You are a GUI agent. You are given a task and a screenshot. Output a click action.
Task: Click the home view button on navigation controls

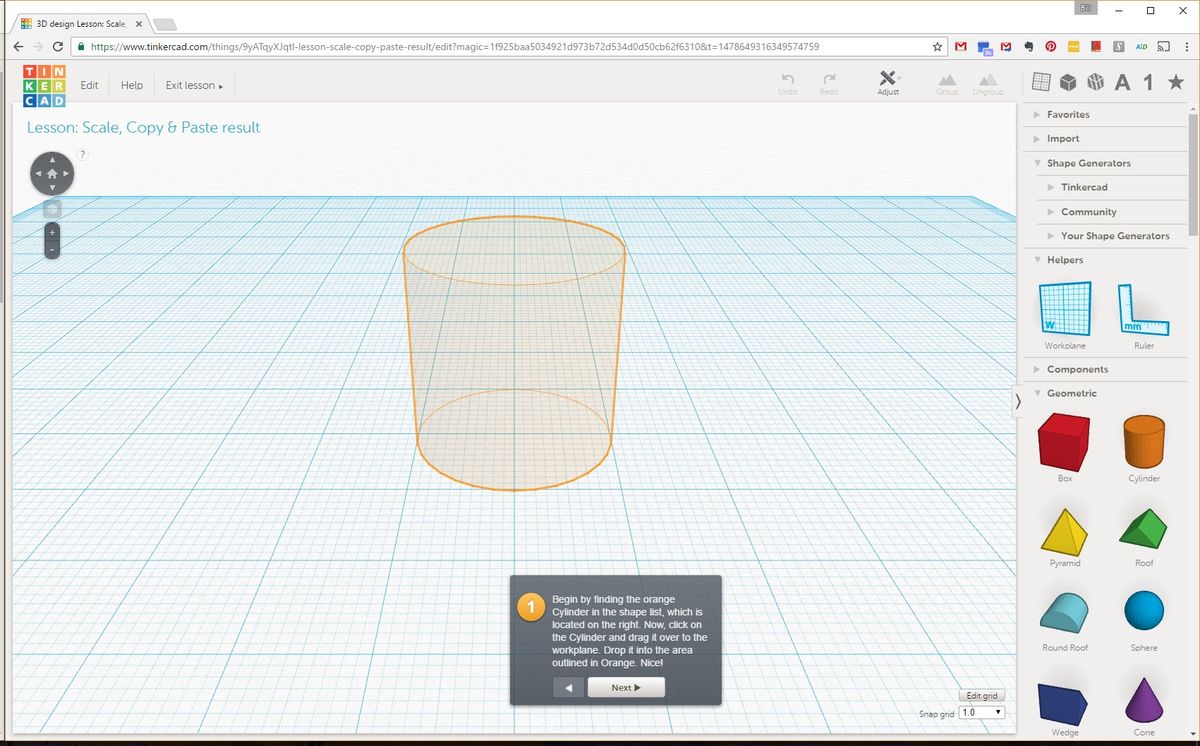pos(51,172)
